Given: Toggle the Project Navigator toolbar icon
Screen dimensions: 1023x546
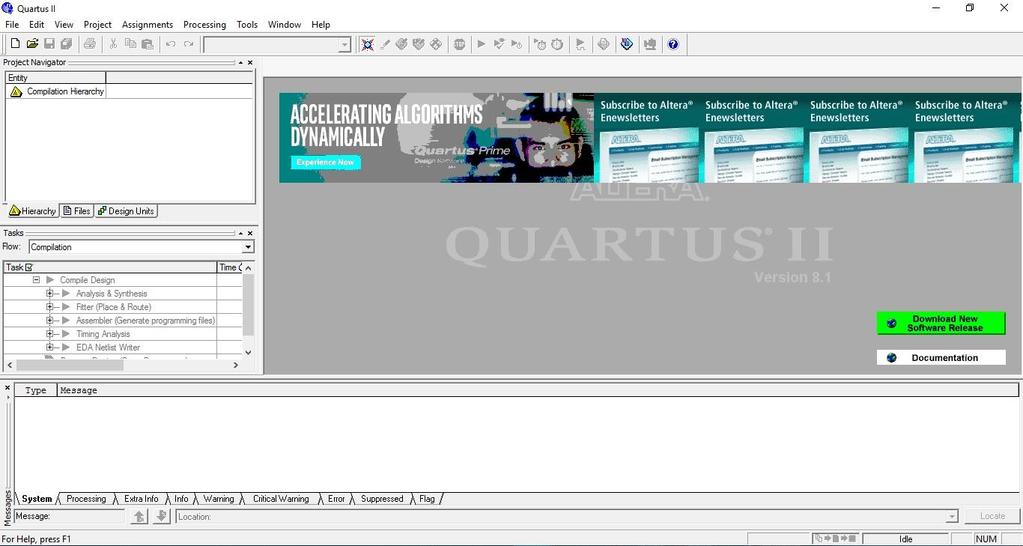Looking at the screenshot, I should pos(367,44).
